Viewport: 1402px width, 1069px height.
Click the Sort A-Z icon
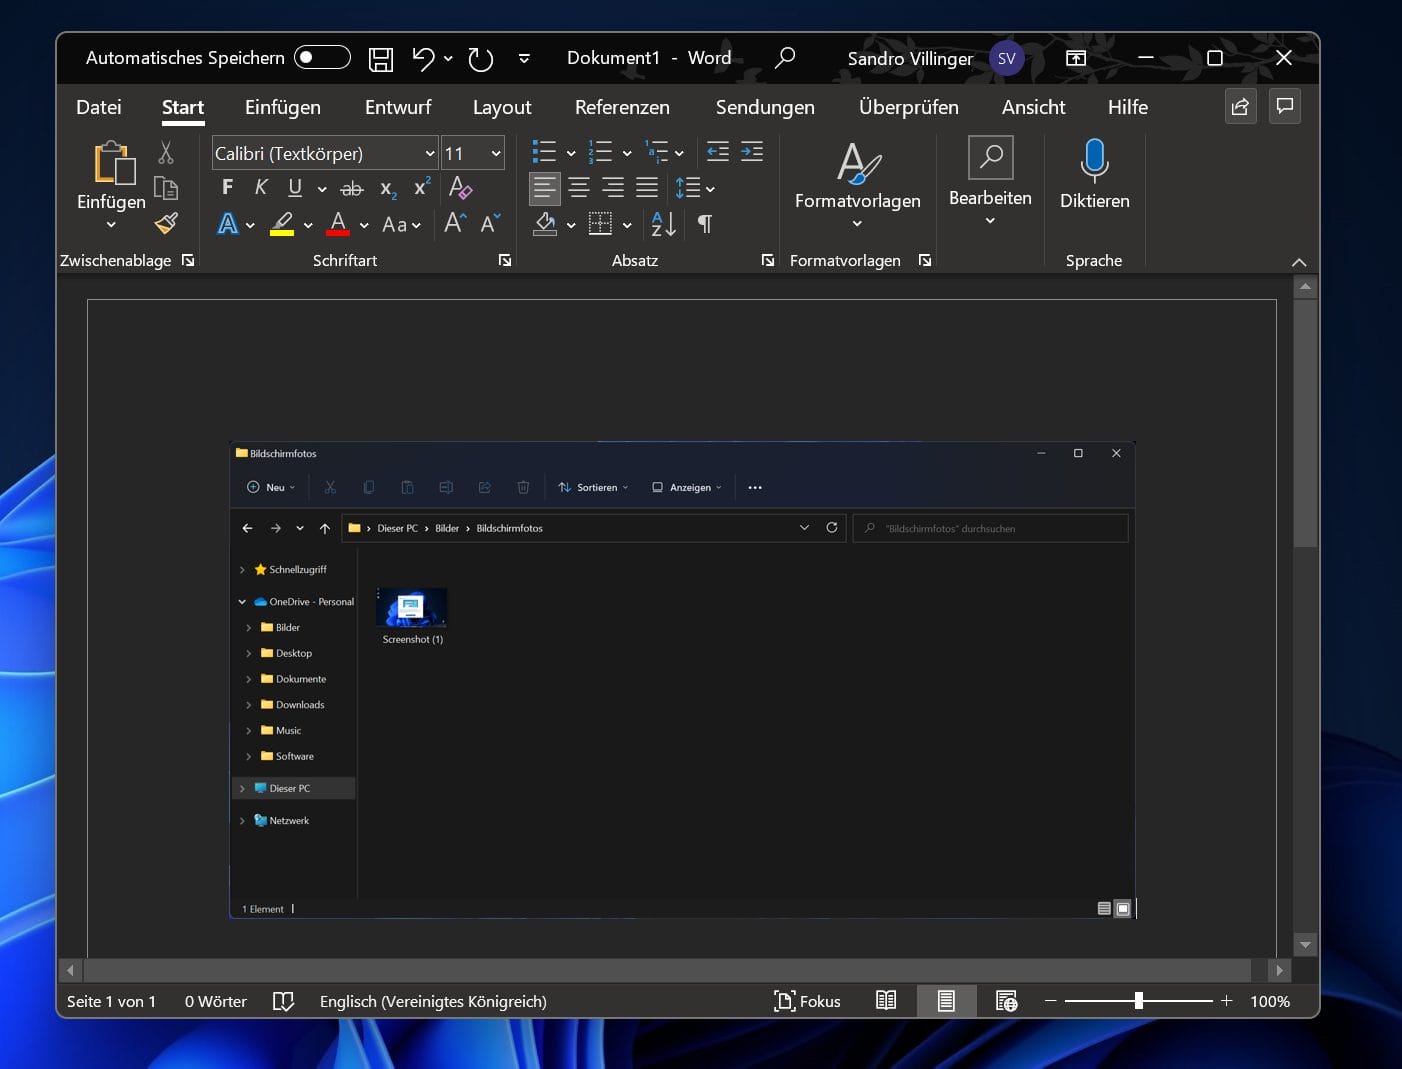663,224
